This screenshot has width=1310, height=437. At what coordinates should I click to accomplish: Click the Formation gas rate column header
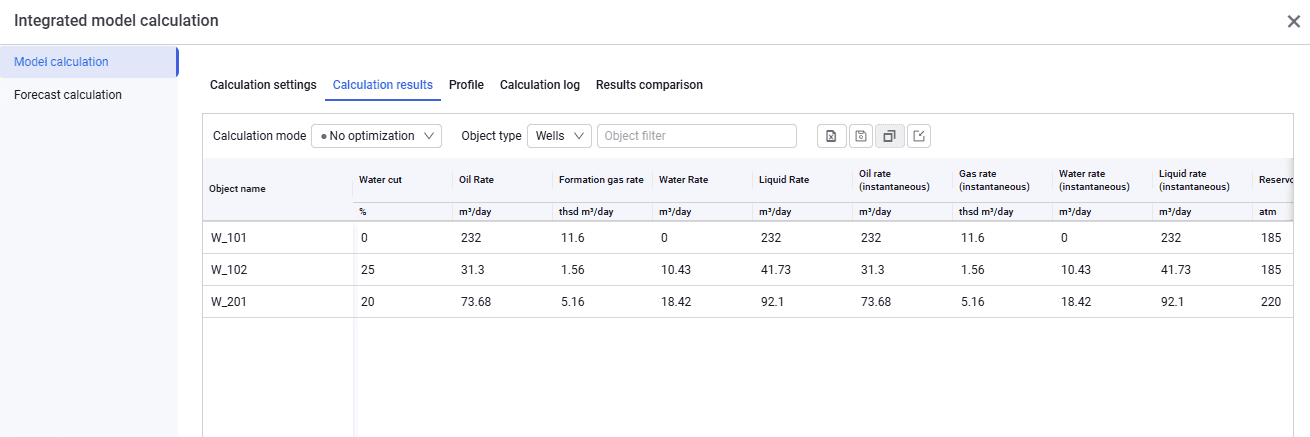[x=603, y=180]
